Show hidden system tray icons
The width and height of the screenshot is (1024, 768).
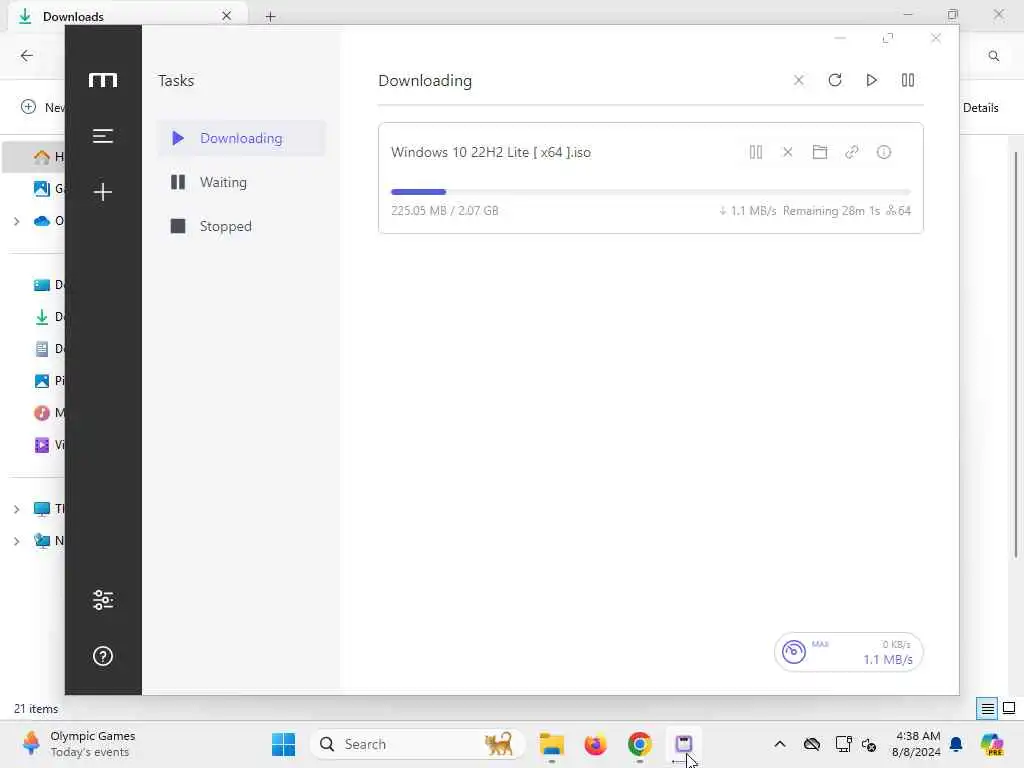pyautogui.click(x=780, y=744)
